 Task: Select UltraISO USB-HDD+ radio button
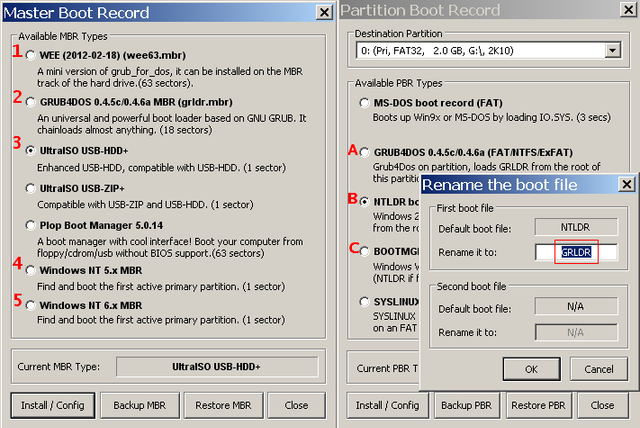click(x=31, y=149)
